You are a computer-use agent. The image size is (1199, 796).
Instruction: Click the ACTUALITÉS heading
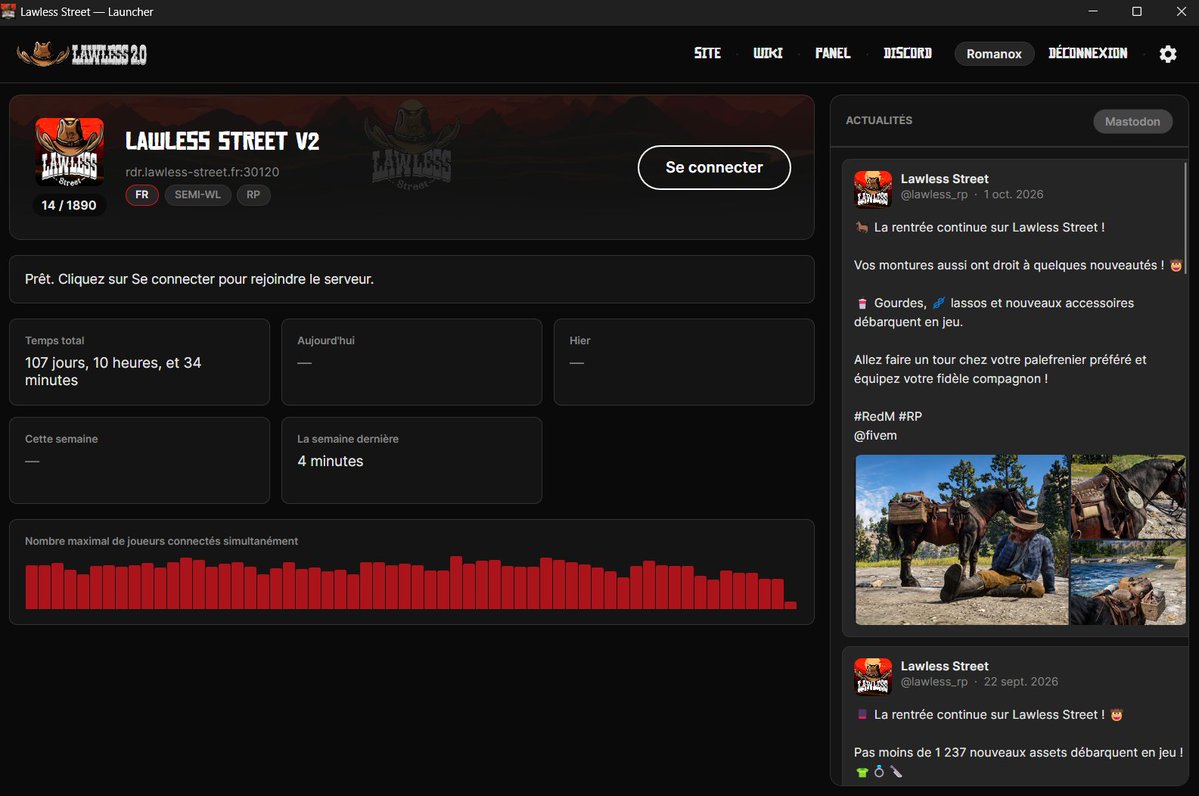click(879, 120)
